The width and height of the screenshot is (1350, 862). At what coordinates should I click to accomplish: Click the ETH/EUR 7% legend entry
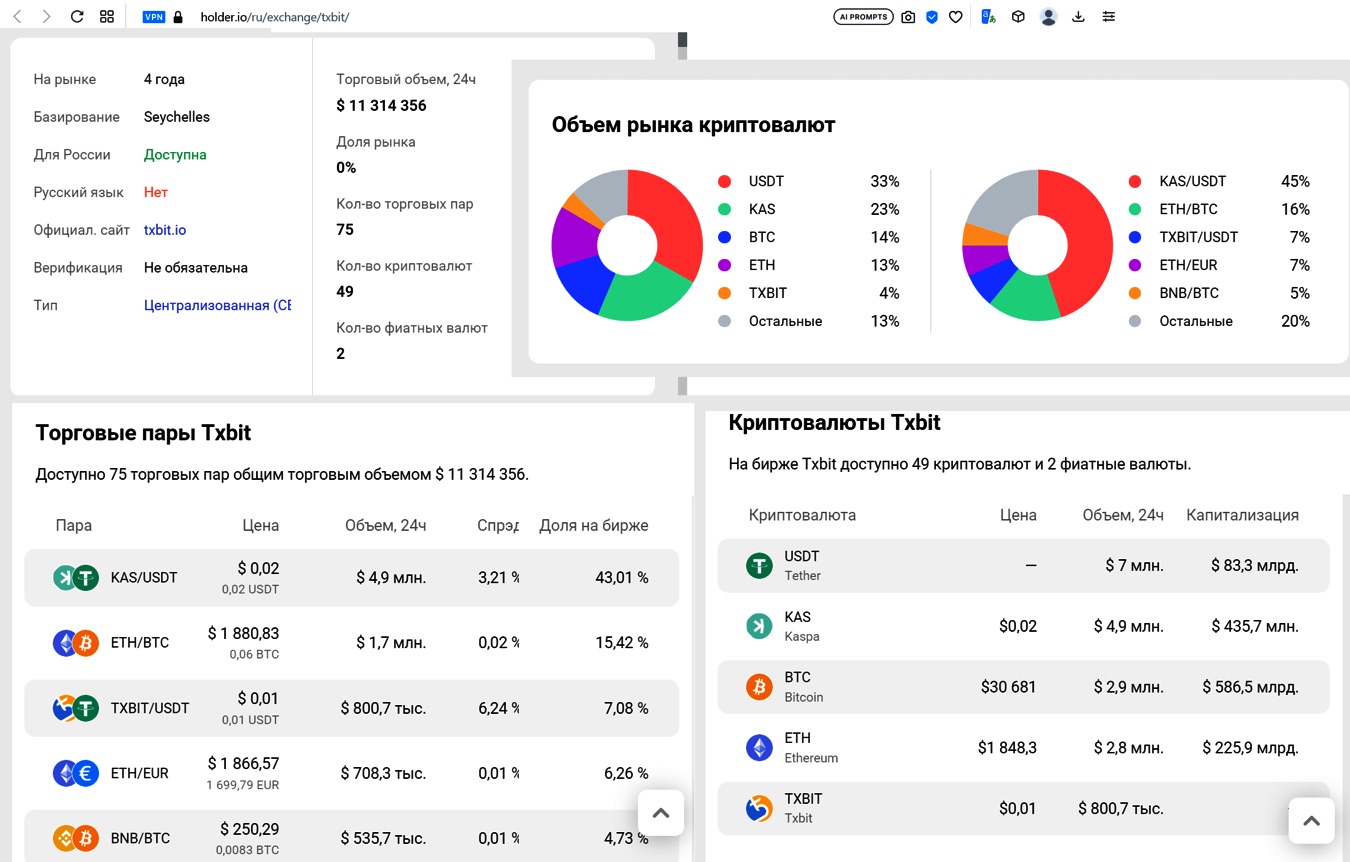1219,265
